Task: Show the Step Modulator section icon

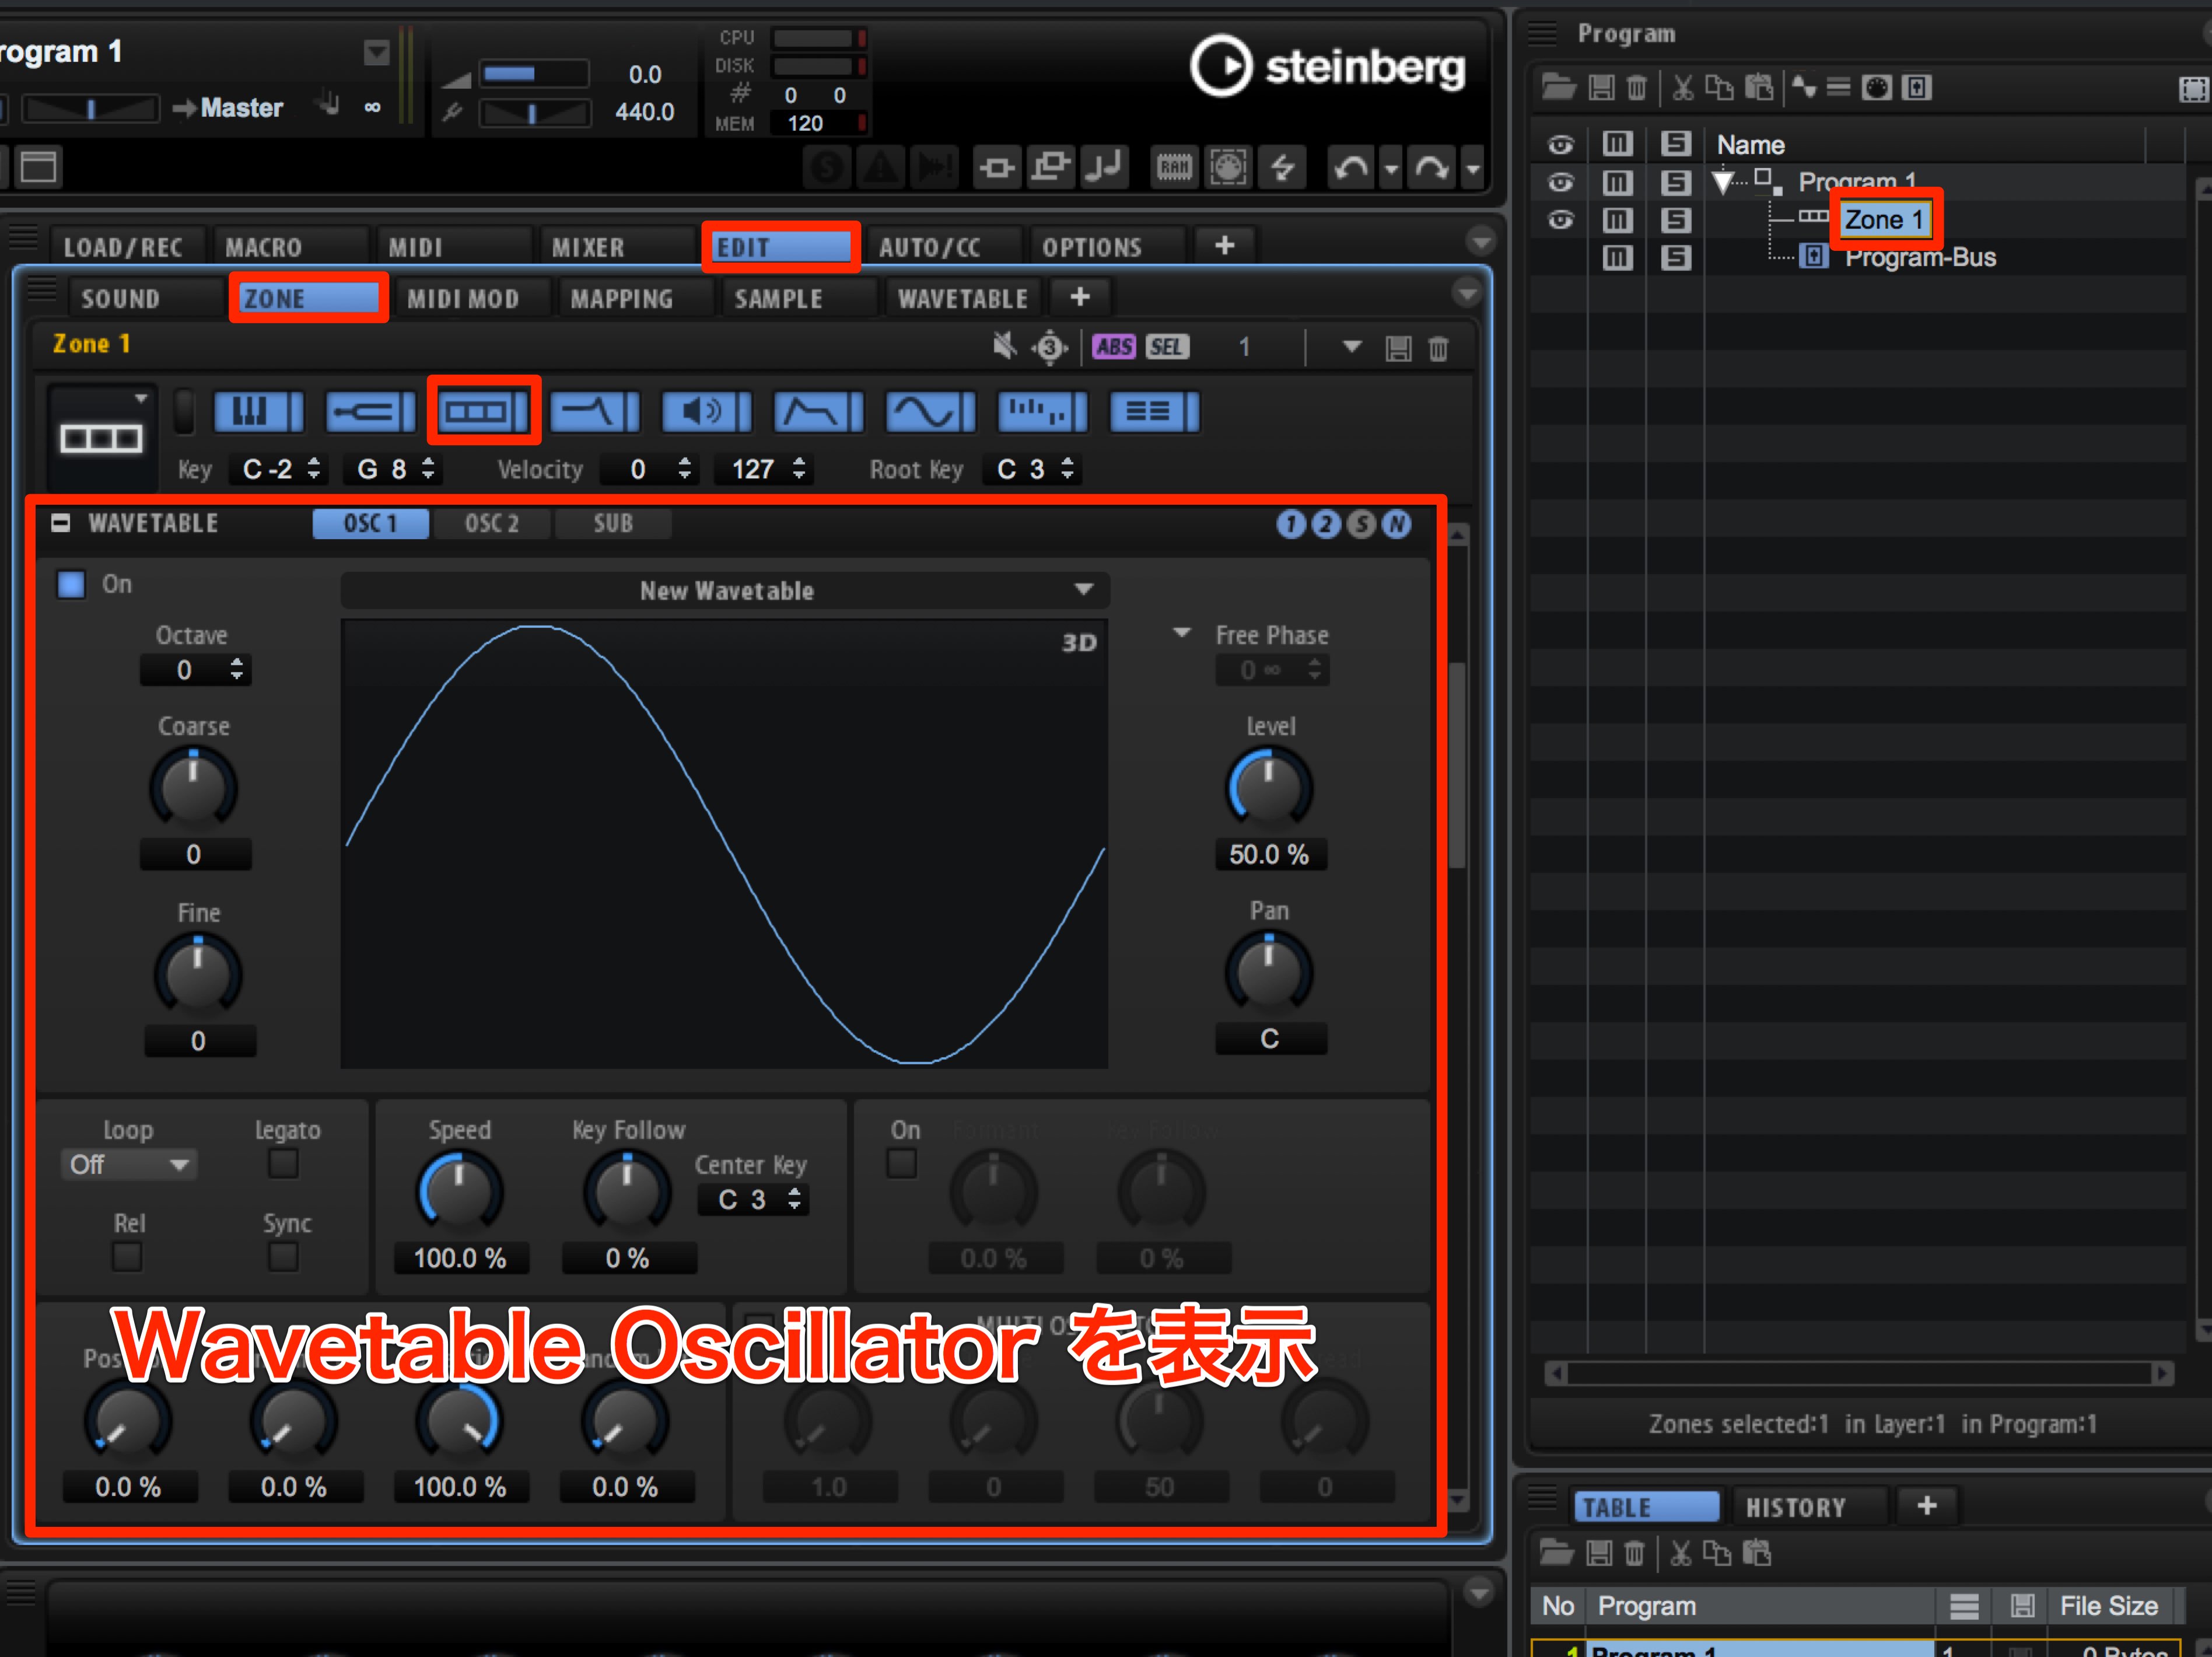Action: point(1043,411)
